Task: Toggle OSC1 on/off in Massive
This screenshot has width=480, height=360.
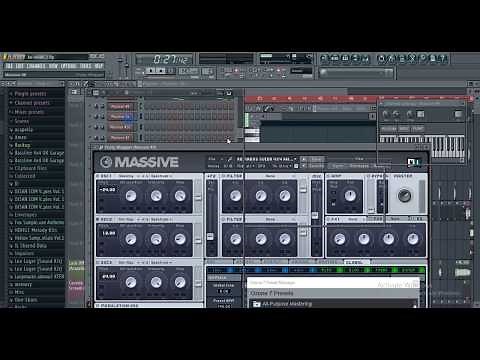Action: click(98, 176)
